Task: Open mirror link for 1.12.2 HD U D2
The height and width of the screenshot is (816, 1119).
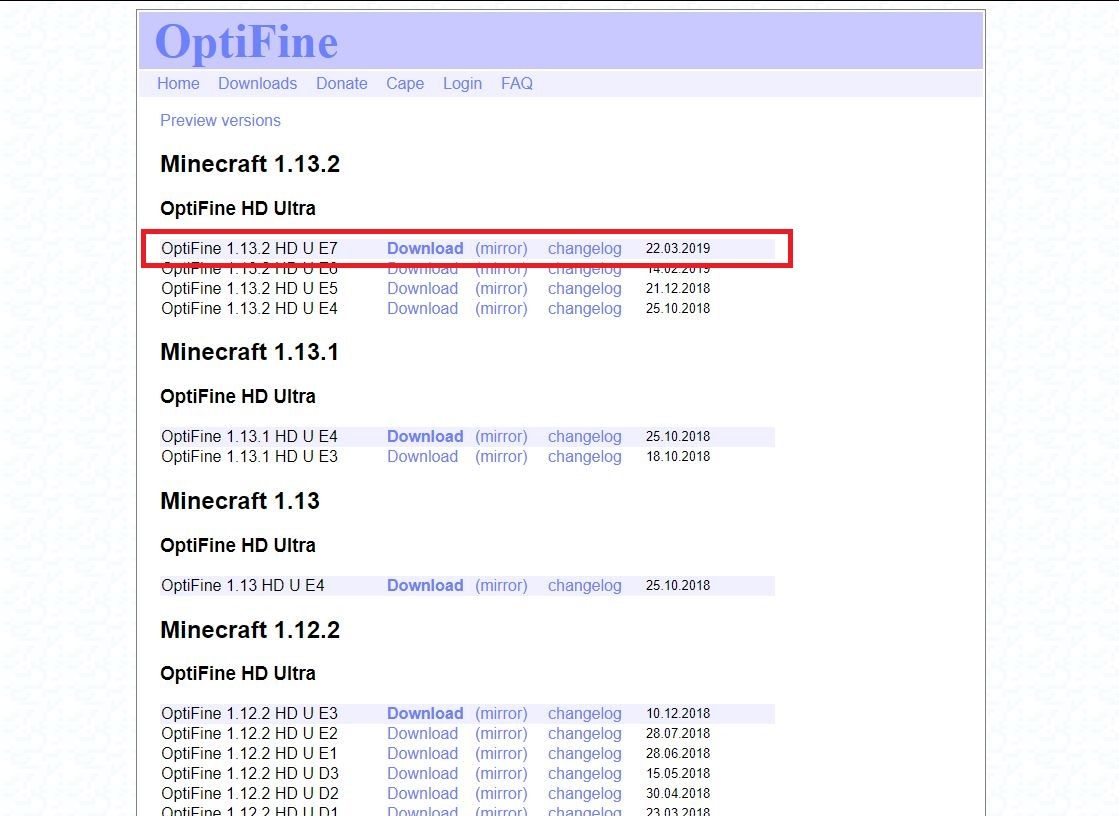Action: (502, 793)
